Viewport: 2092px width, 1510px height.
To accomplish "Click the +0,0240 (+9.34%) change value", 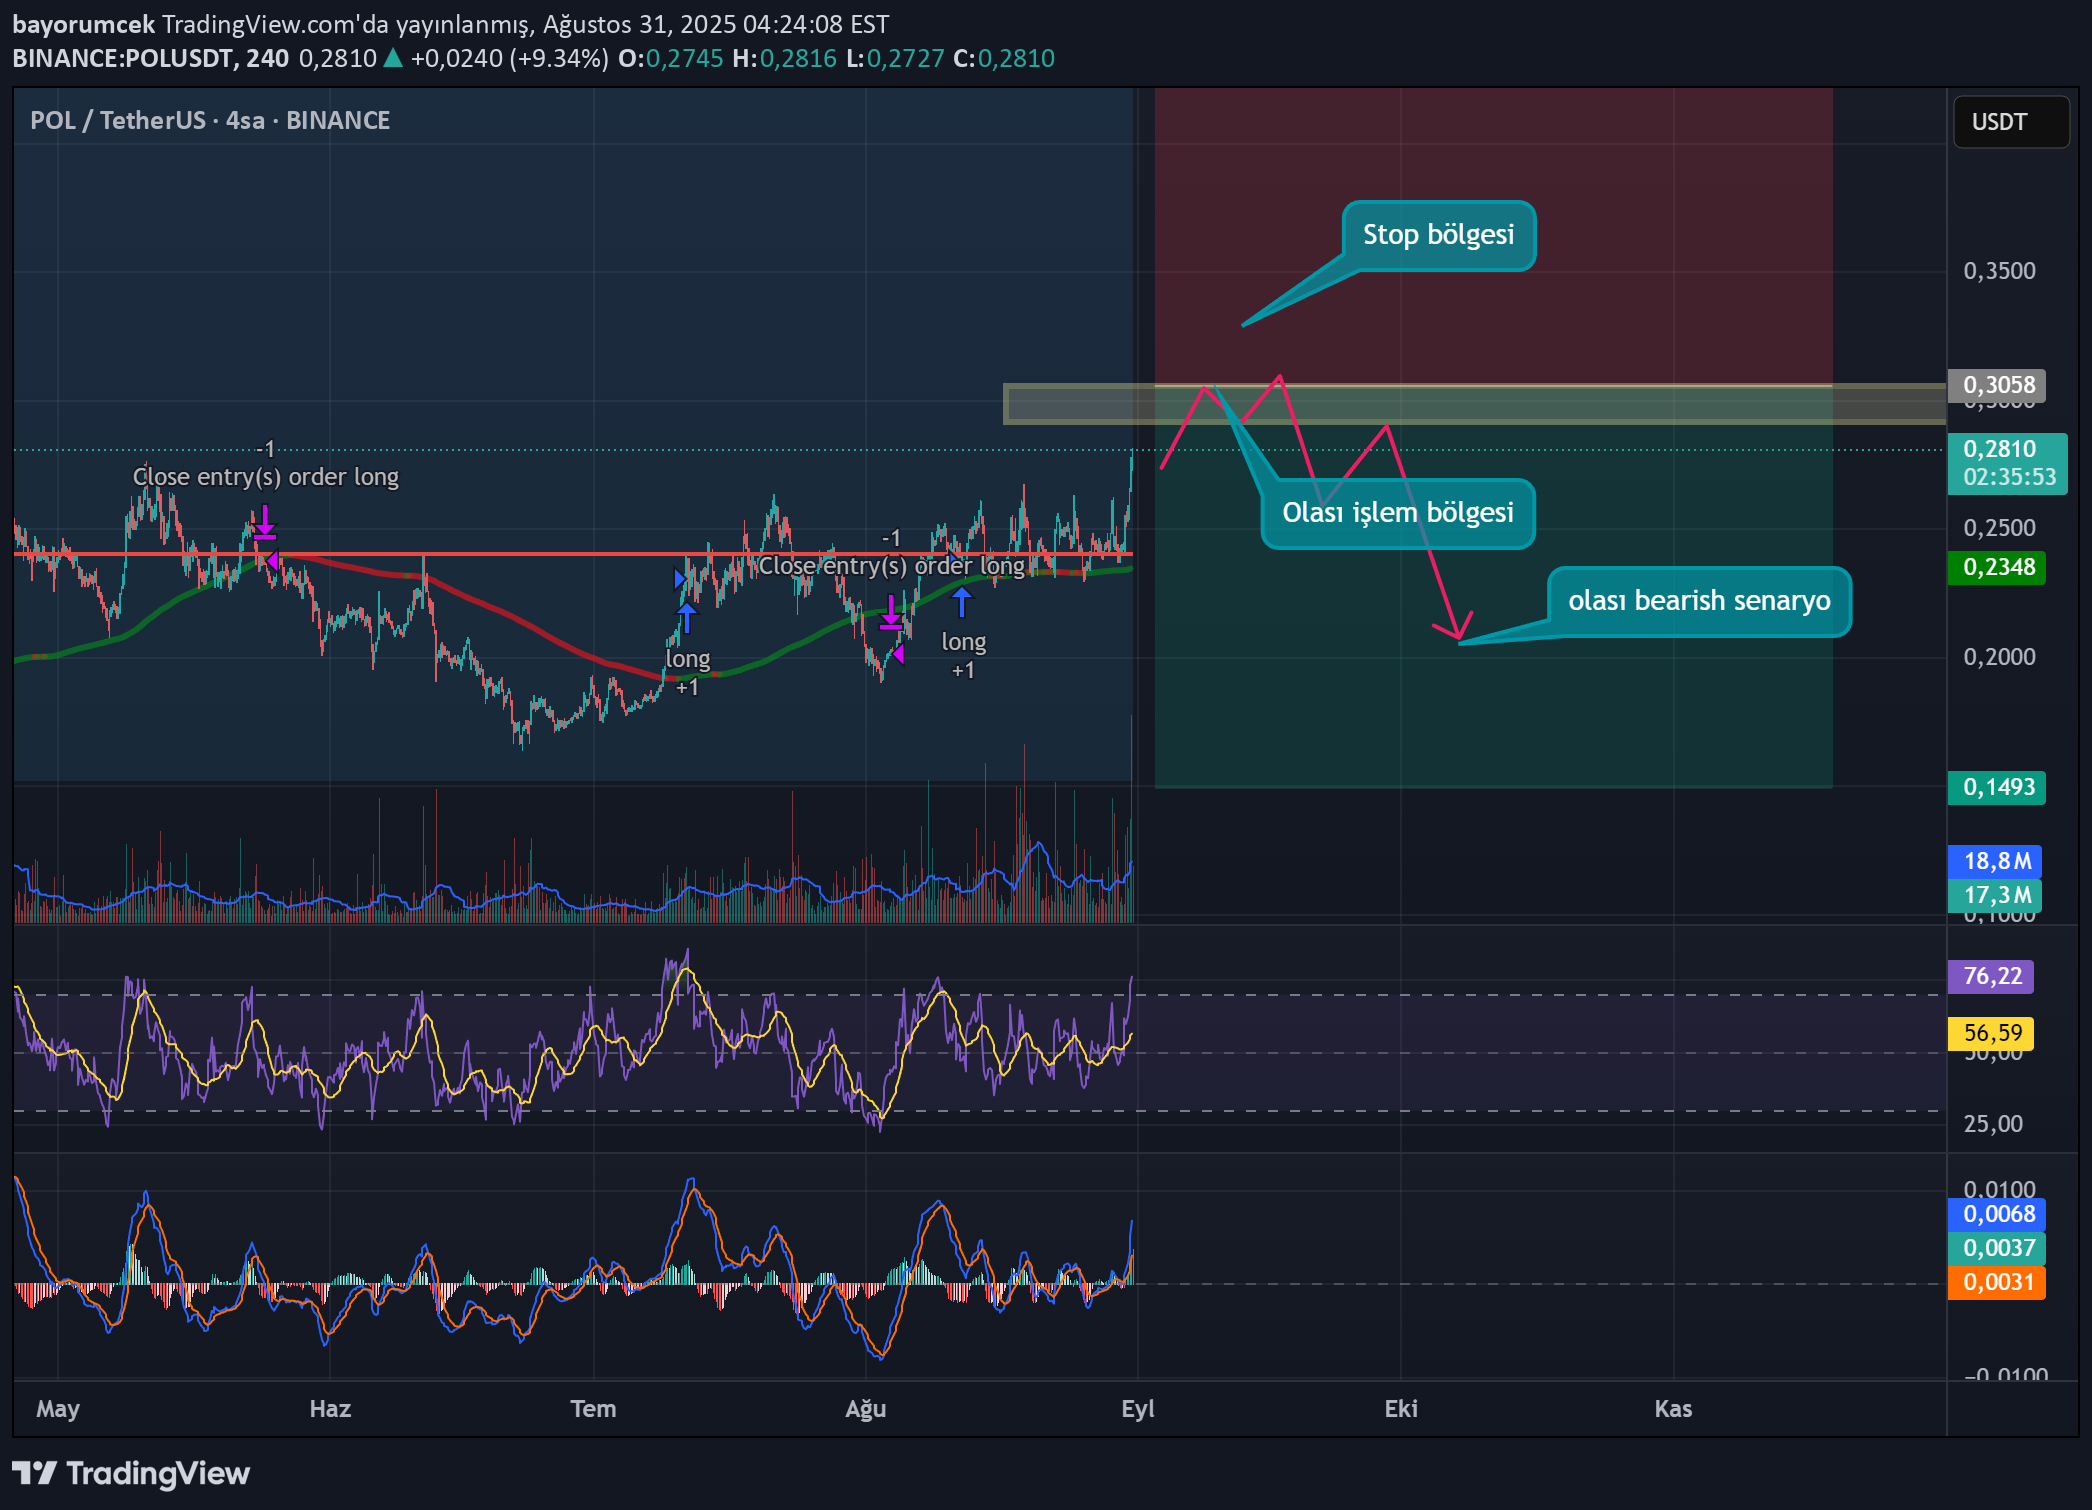I will (x=509, y=59).
